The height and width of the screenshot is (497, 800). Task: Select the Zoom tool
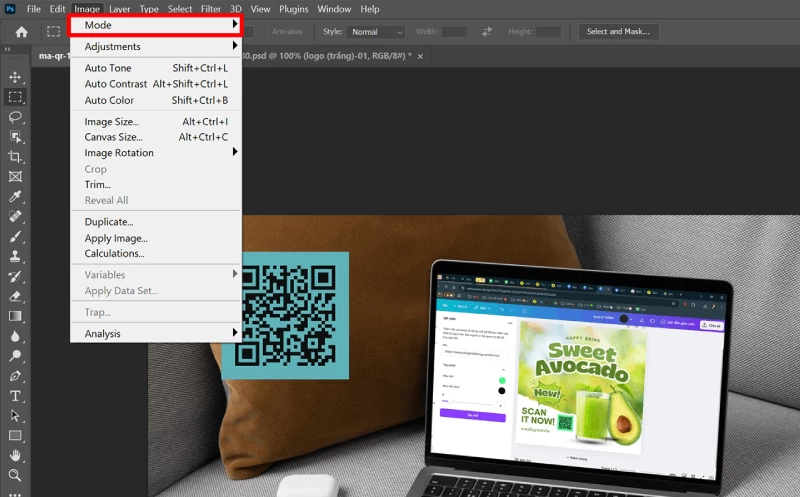15,476
